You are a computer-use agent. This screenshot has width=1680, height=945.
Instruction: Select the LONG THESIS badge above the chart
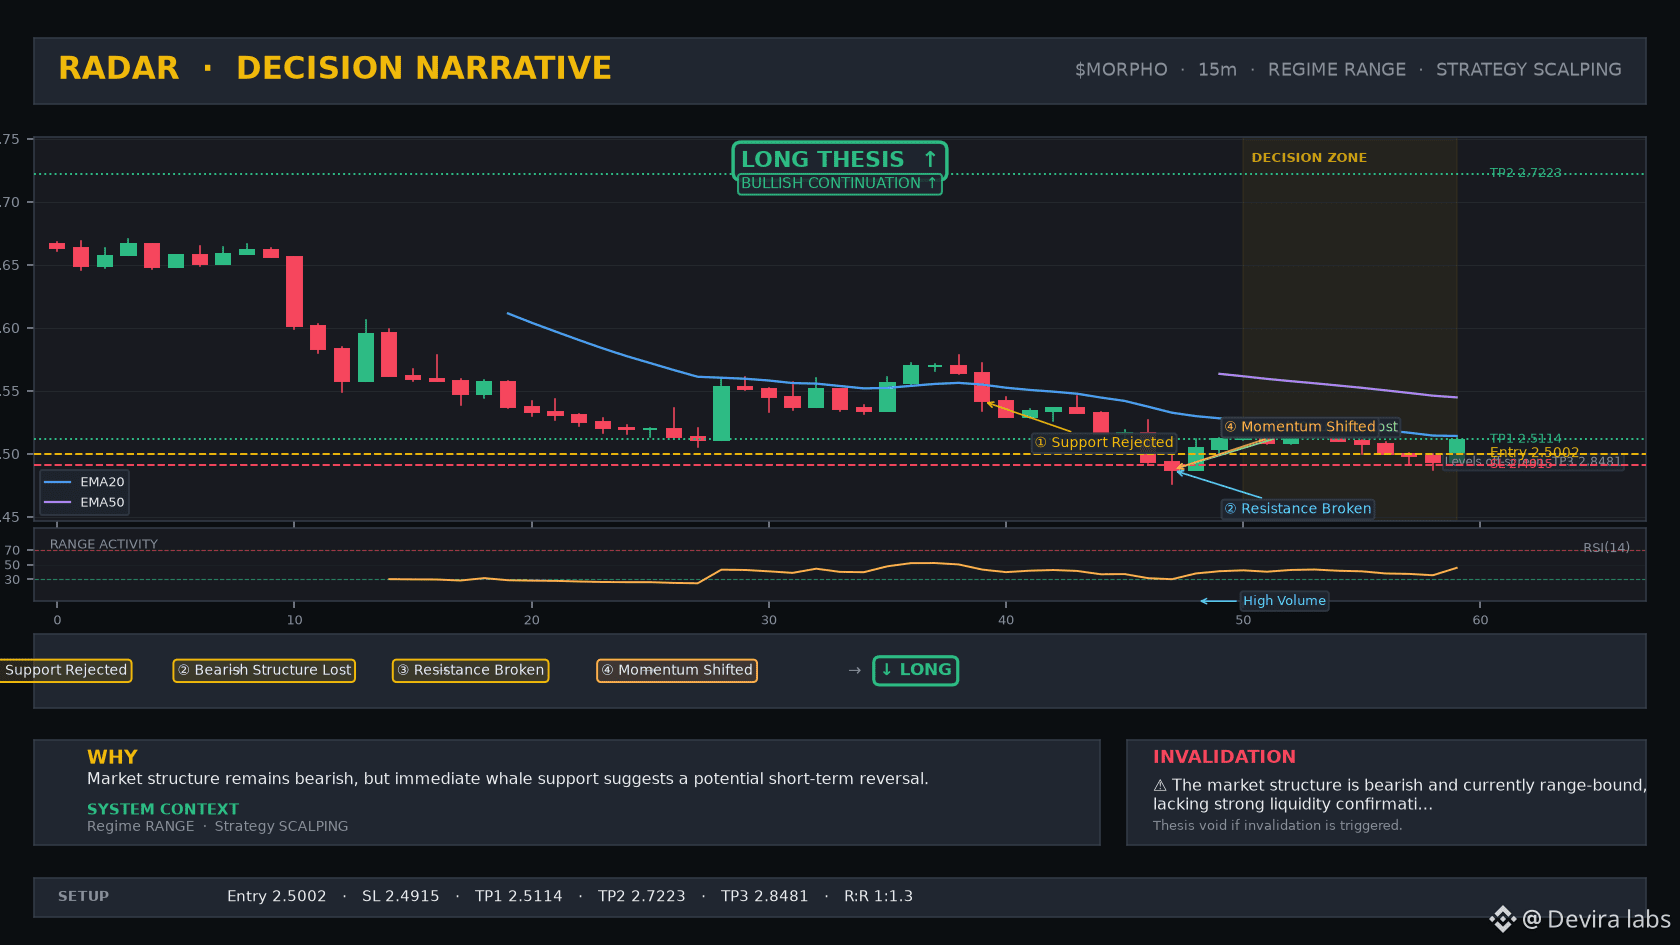[840, 160]
